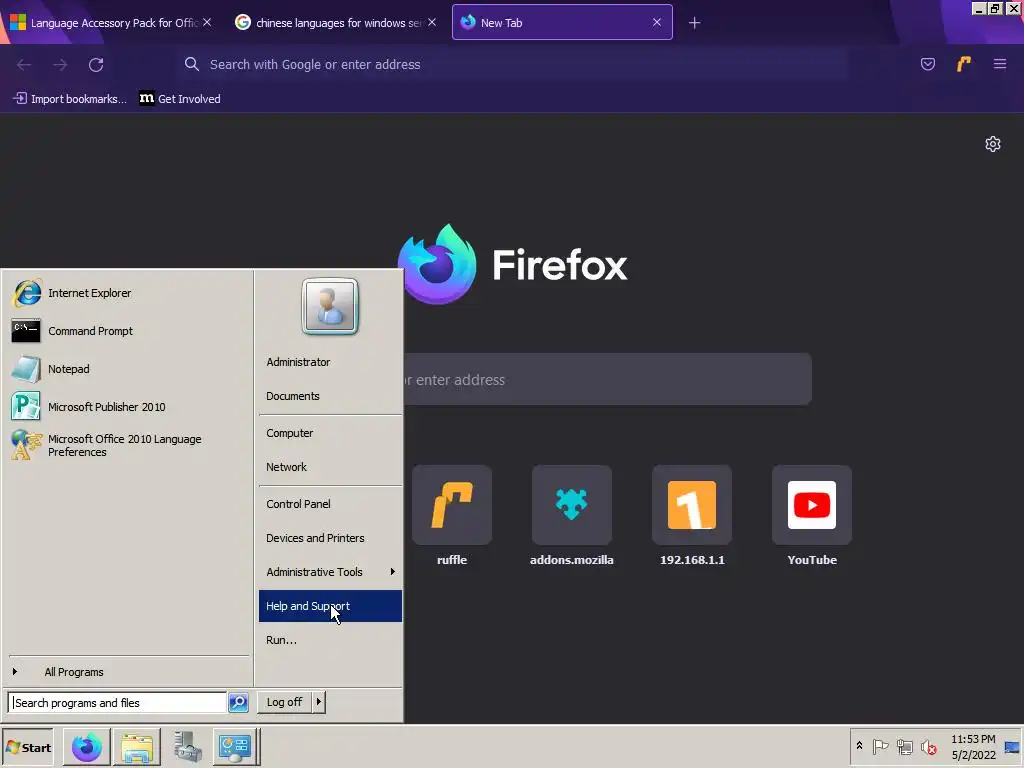Open Server Manager taskbar icon

pyautogui.click(x=187, y=747)
